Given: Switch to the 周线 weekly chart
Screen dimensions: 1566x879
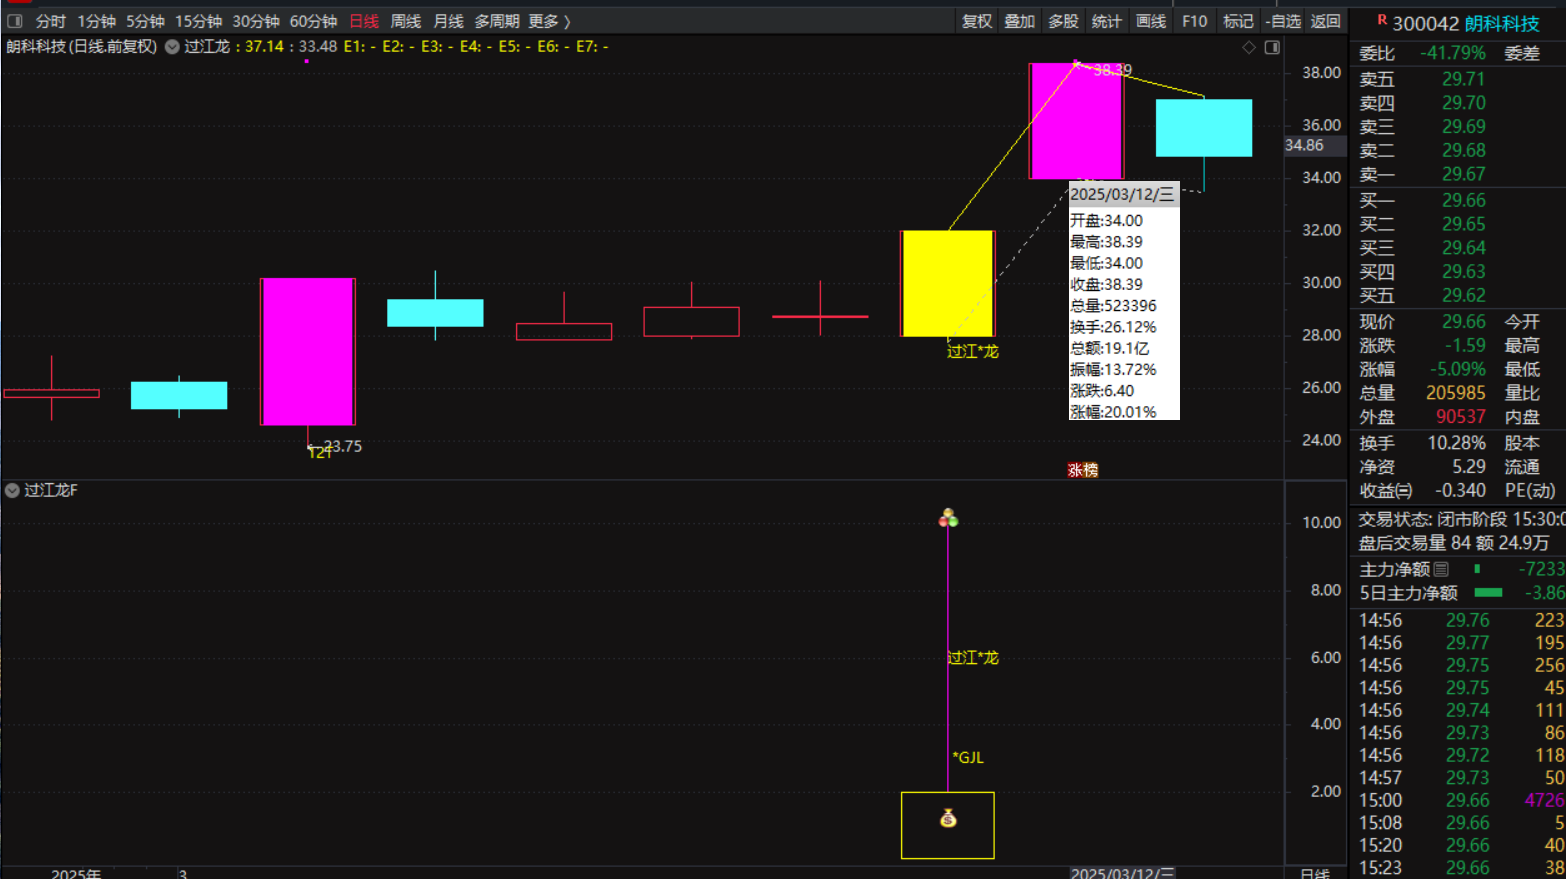Looking at the screenshot, I should pyautogui.click(x=405, y=21).
